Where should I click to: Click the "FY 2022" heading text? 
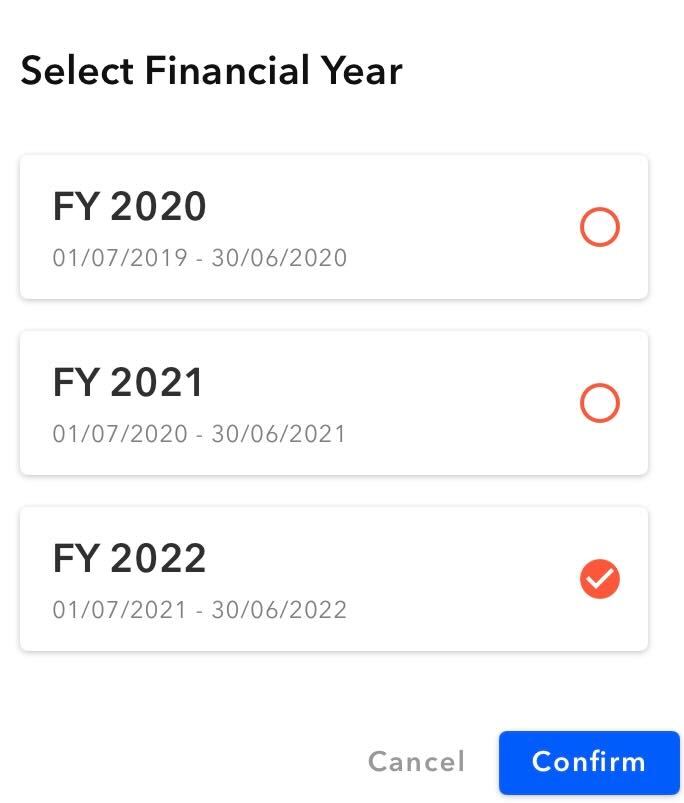(x=129, y=558)
